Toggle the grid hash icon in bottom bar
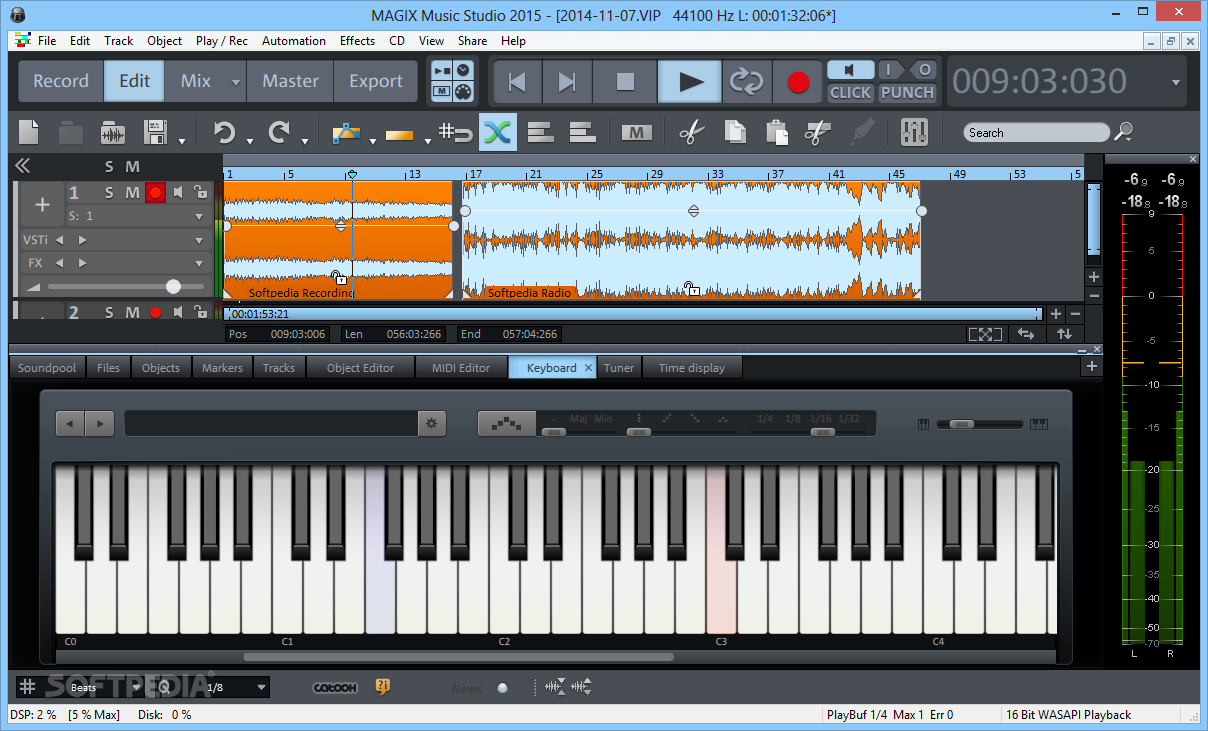This screenshot has width=1208, height=731. (x=28, y=687)
